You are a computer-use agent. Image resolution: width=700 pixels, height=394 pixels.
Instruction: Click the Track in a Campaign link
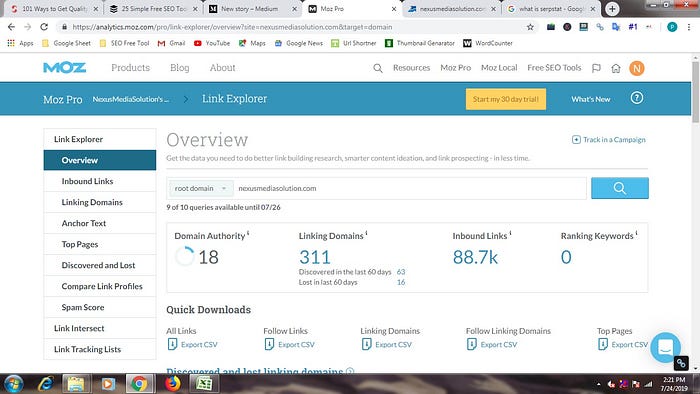pyautogui.click(x=609, y=140)
